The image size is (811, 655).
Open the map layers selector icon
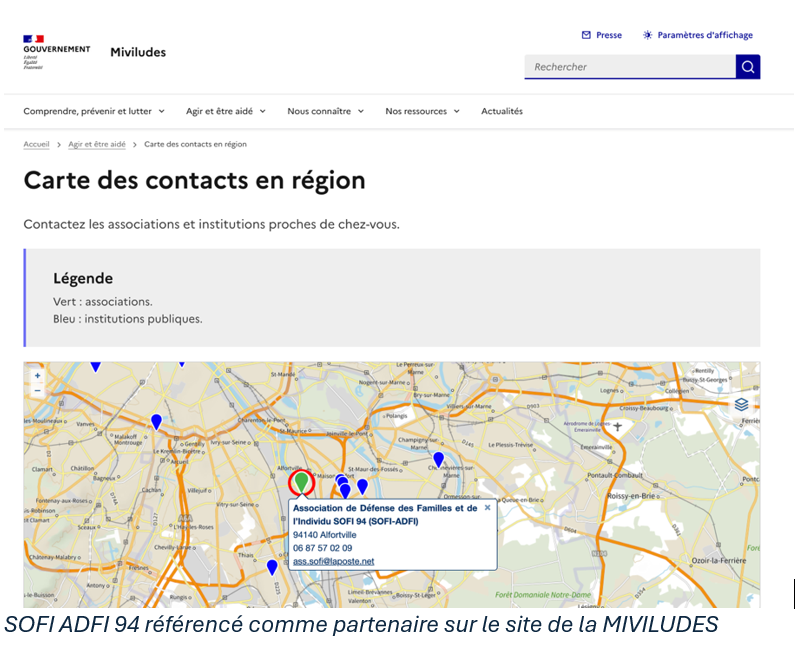click(740, 405)
